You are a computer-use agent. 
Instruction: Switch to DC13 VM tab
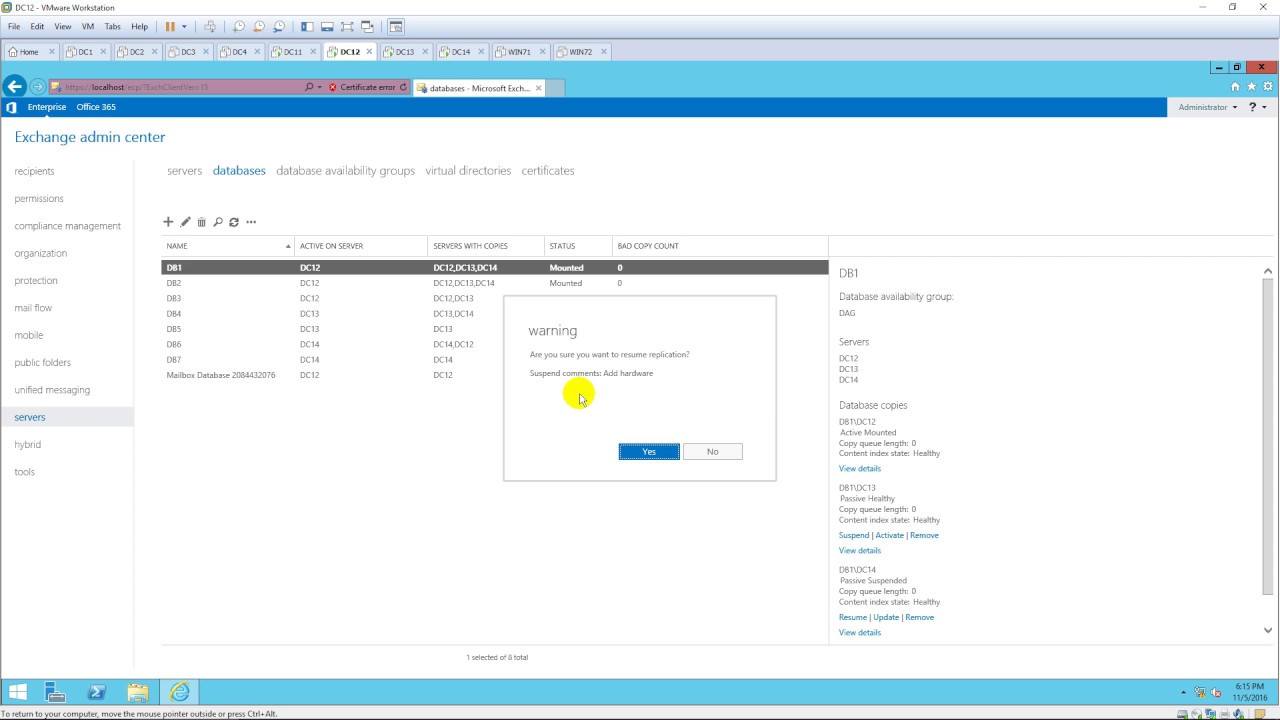[x=405, y=52]
